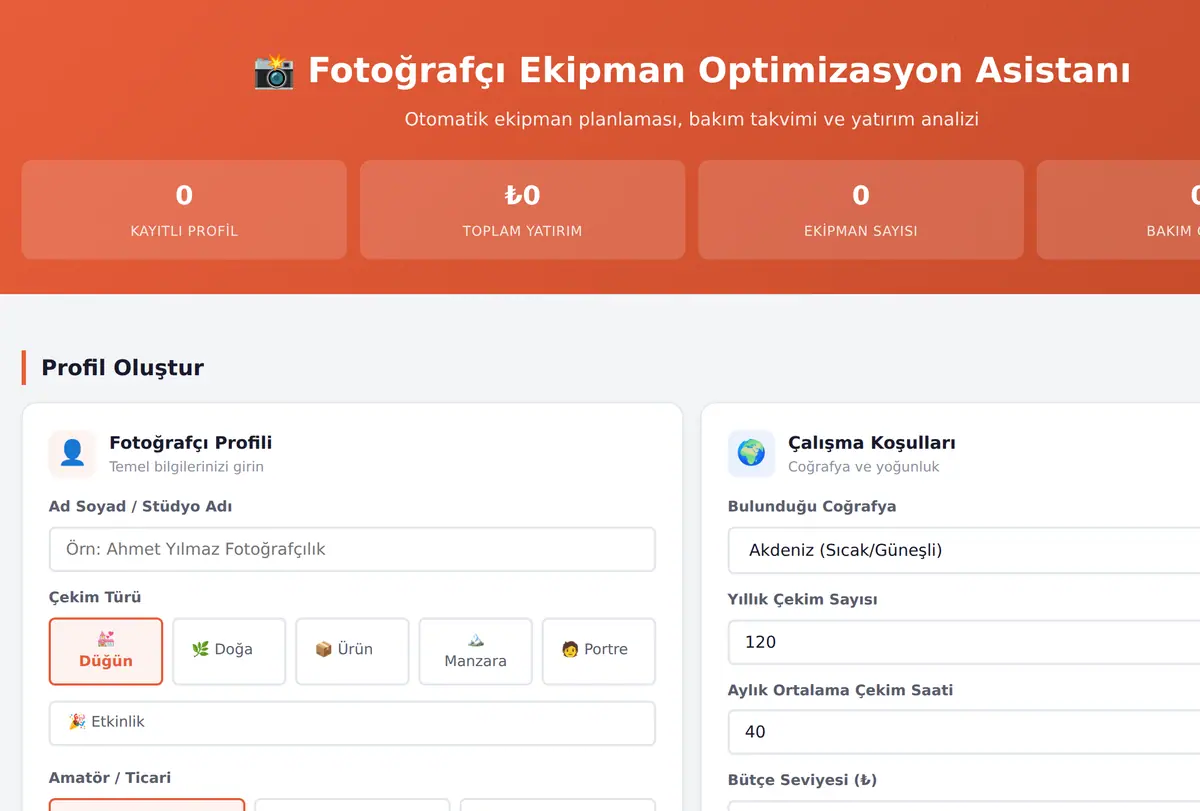The image size is (1200, 811).
Task: Click the 'Temel bilgilerinizi girin' subtitle
Action: [186, 467]
